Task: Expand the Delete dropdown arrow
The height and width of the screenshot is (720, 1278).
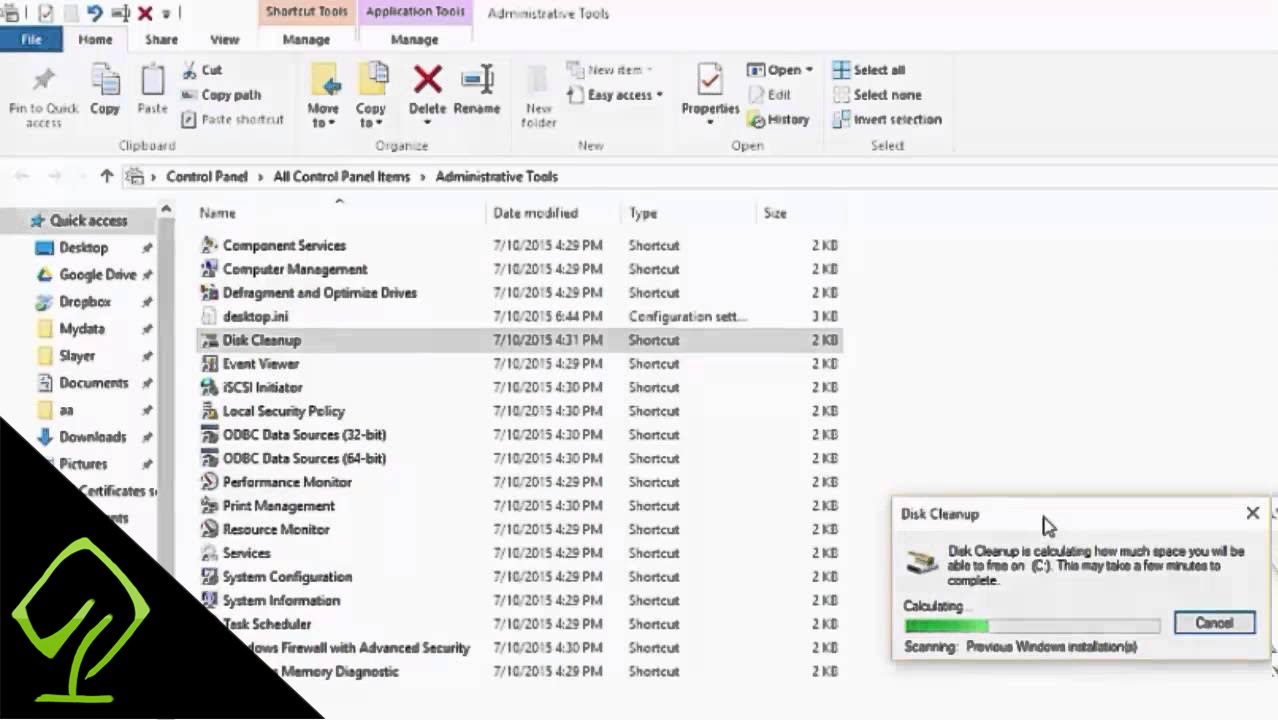Action: click(427, 123)
